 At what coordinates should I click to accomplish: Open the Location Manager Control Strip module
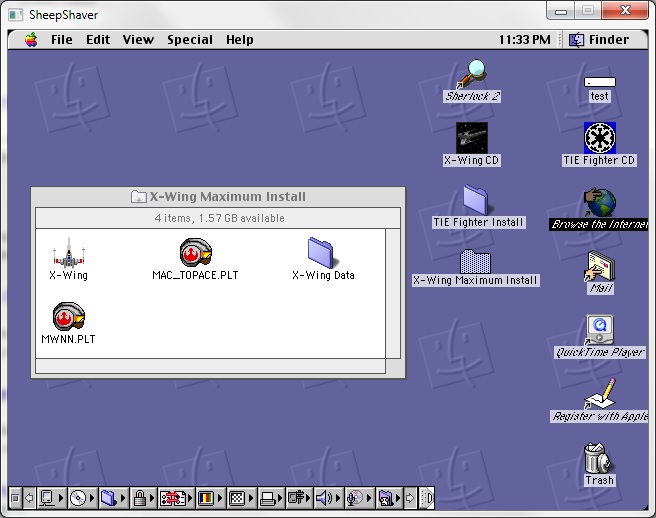click(176, 498)
